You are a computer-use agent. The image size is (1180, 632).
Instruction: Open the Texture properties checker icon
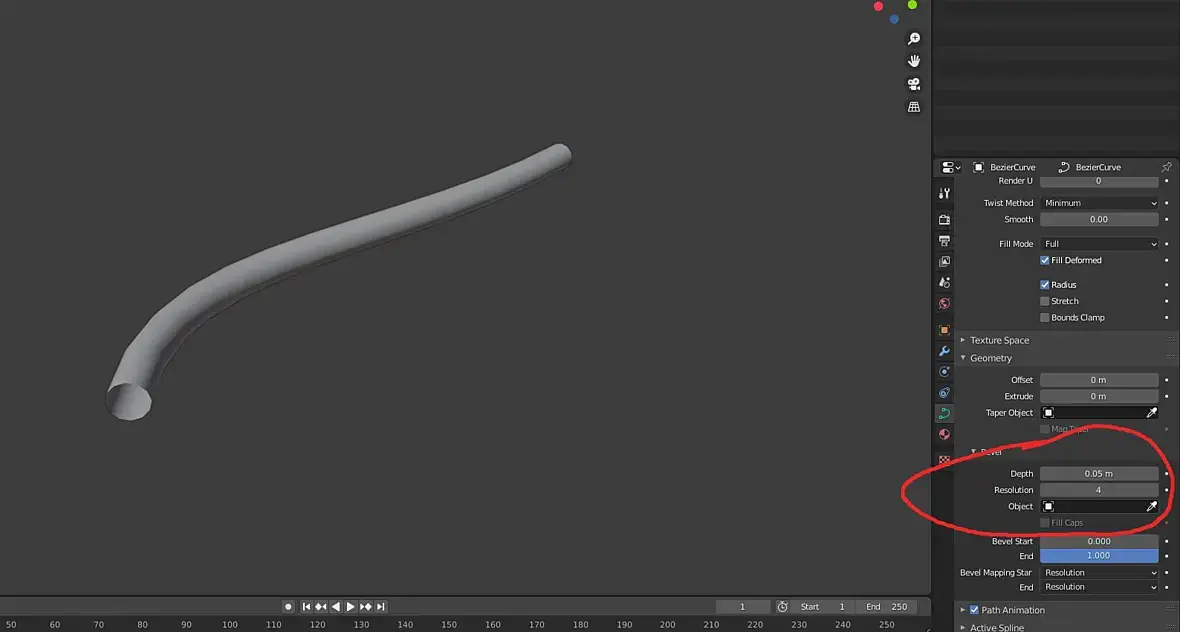click(x=944, y=459)
